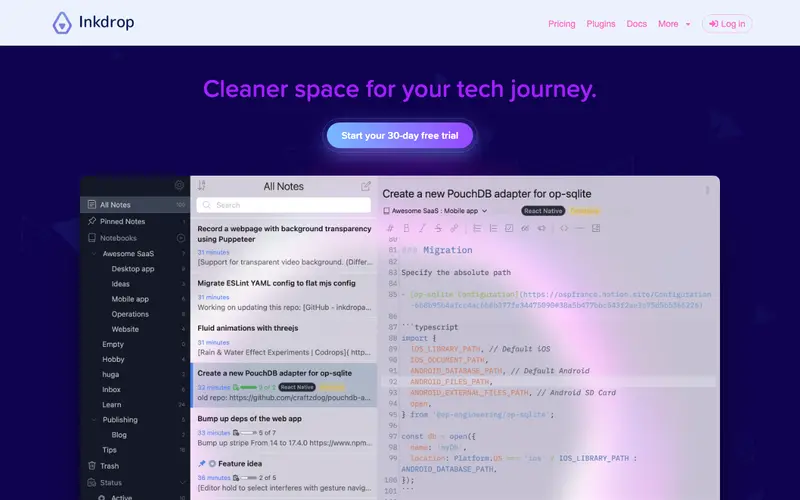Insert task checkbox list from toolbar
The height and width of the screenshot is (500, 800).
(509, 228)
